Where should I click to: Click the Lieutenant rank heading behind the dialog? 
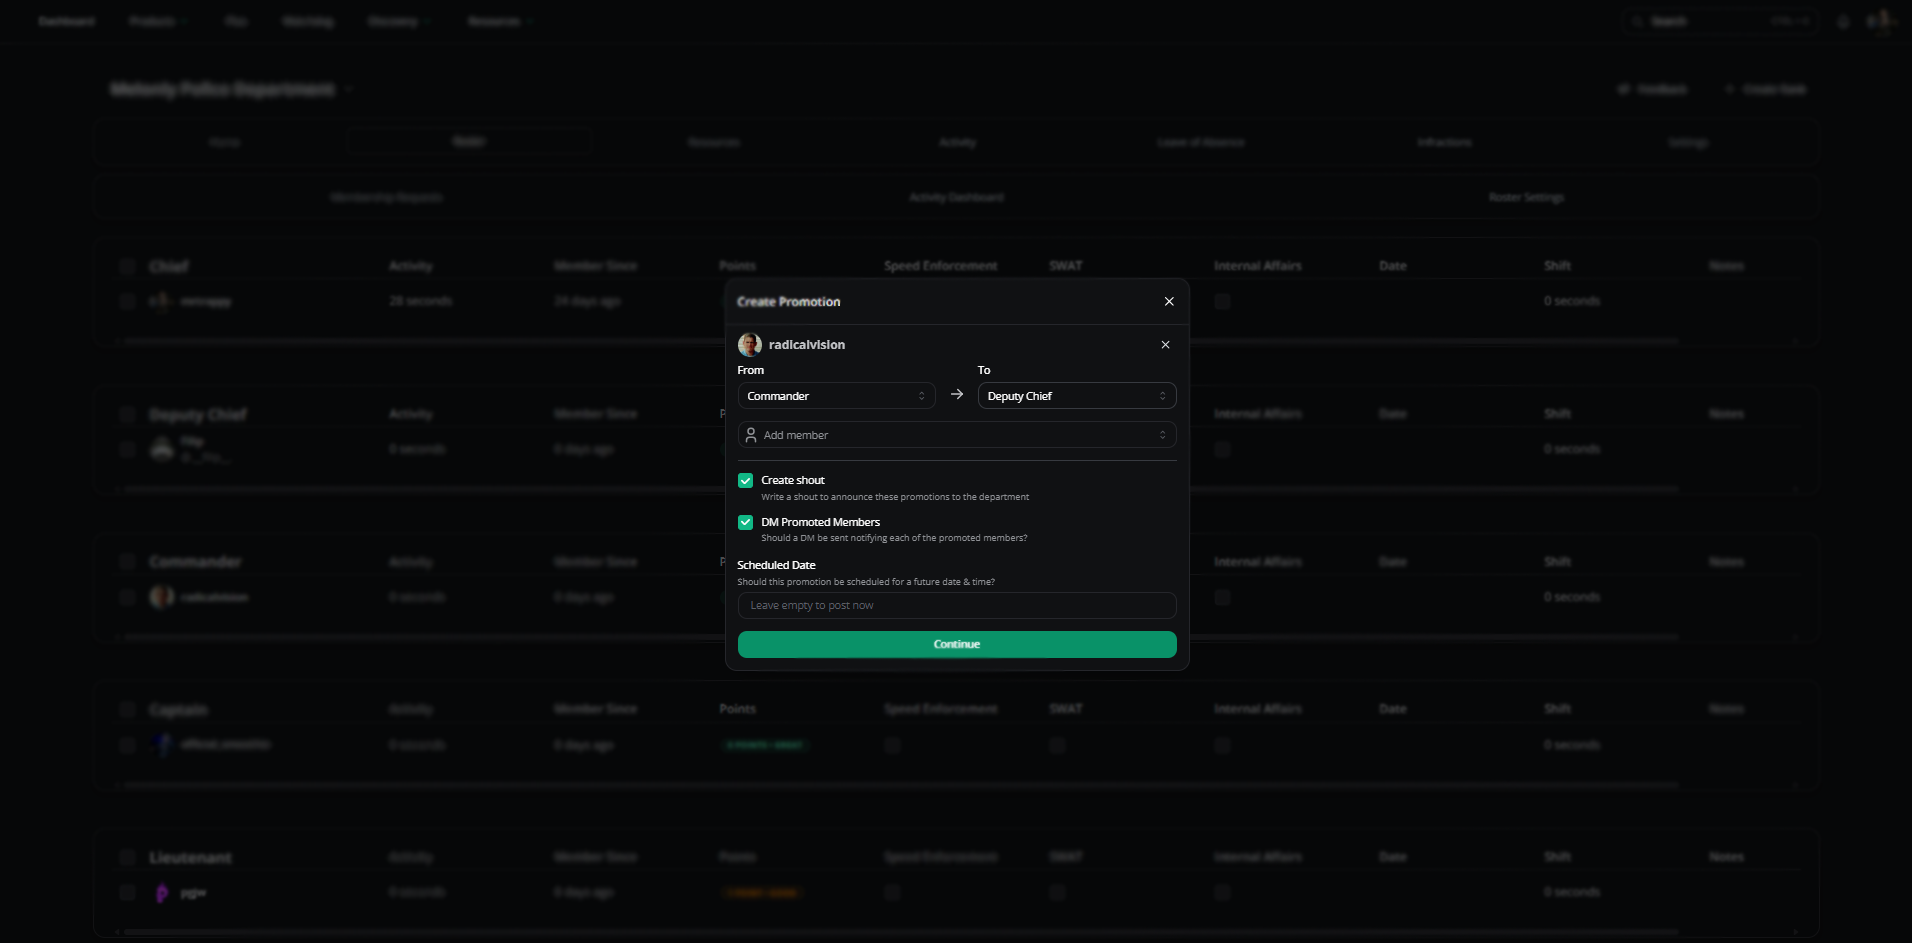tap(190, 857)
